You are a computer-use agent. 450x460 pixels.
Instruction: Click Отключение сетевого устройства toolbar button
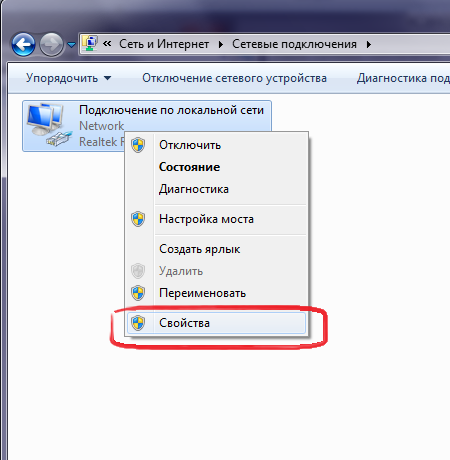coord(234,78)
